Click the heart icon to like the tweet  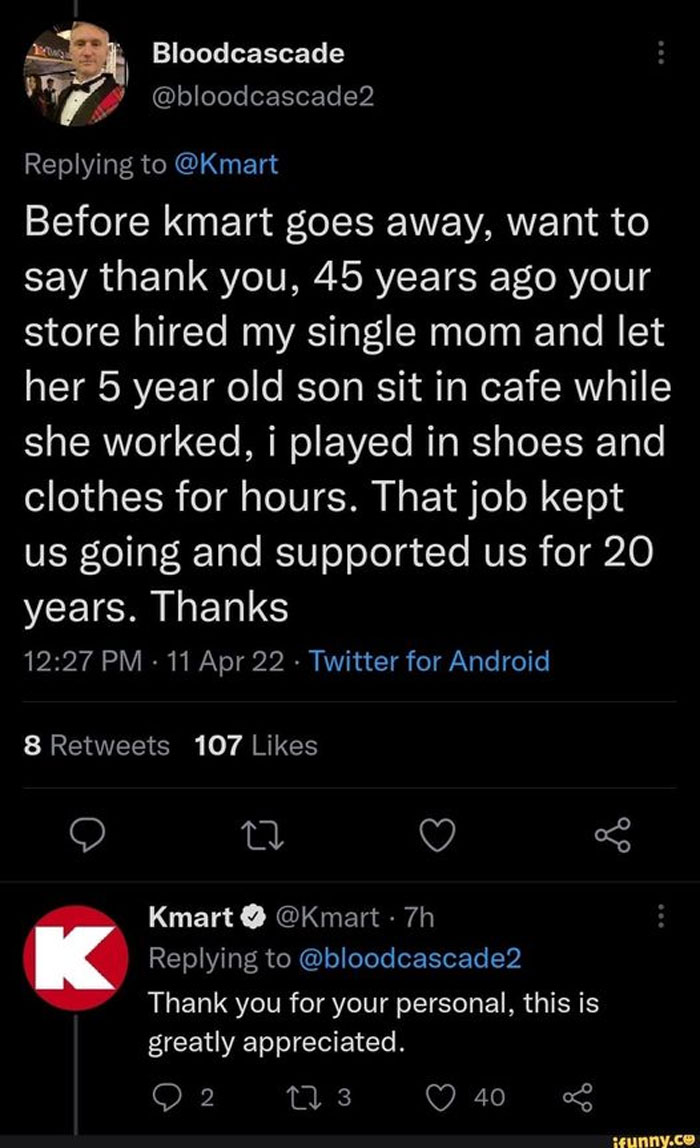click(x=438, y=836)
